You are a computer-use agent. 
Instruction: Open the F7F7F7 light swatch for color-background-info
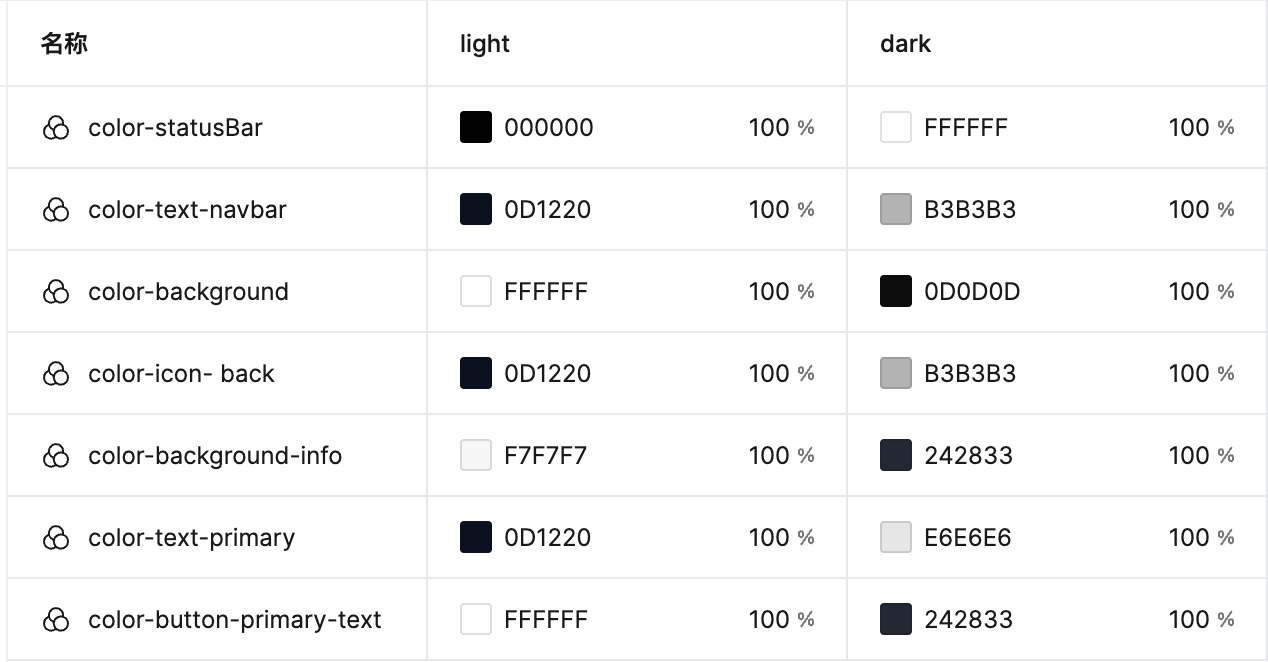point(476,455)
